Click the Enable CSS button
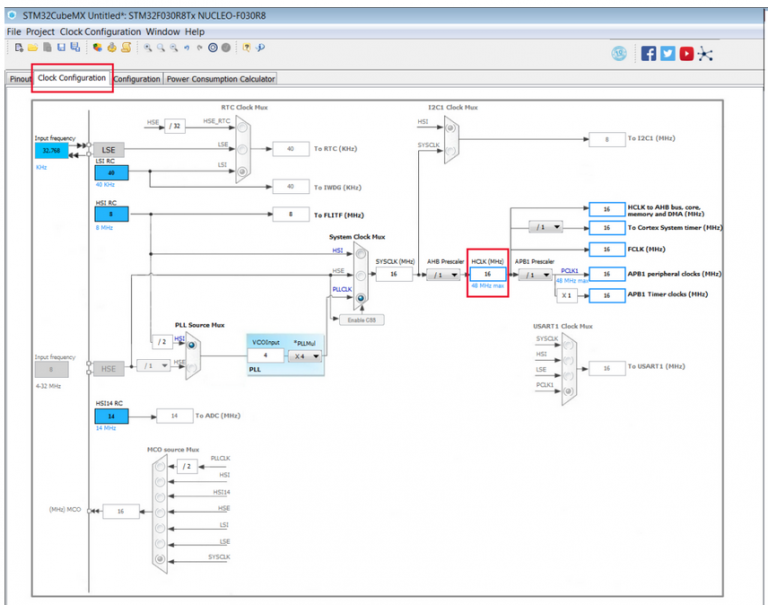Viewport: 768px width, 605px height. coord(361,320)
